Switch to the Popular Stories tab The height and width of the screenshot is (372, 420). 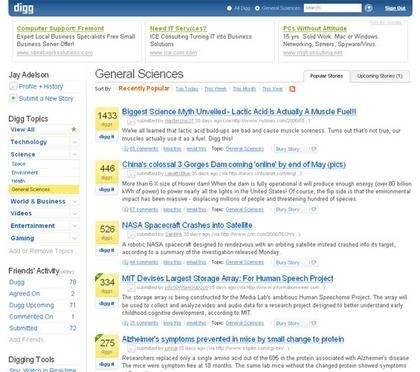pos(326,76)
